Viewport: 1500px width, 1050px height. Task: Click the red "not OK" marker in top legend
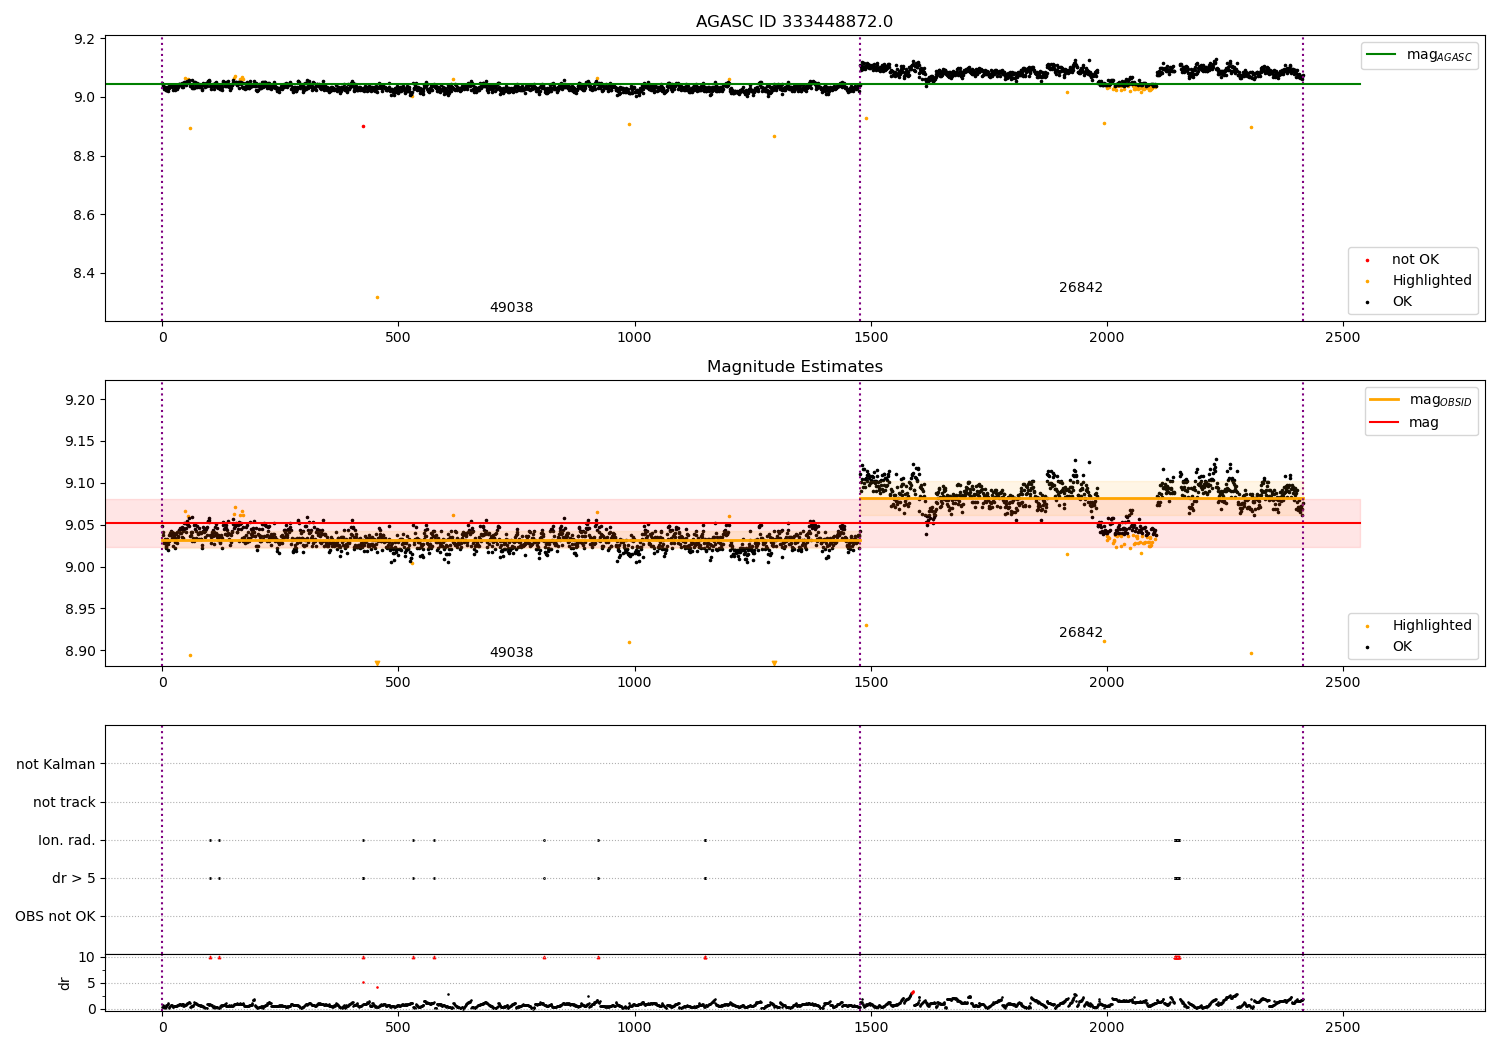click(x=1367, y=260)
